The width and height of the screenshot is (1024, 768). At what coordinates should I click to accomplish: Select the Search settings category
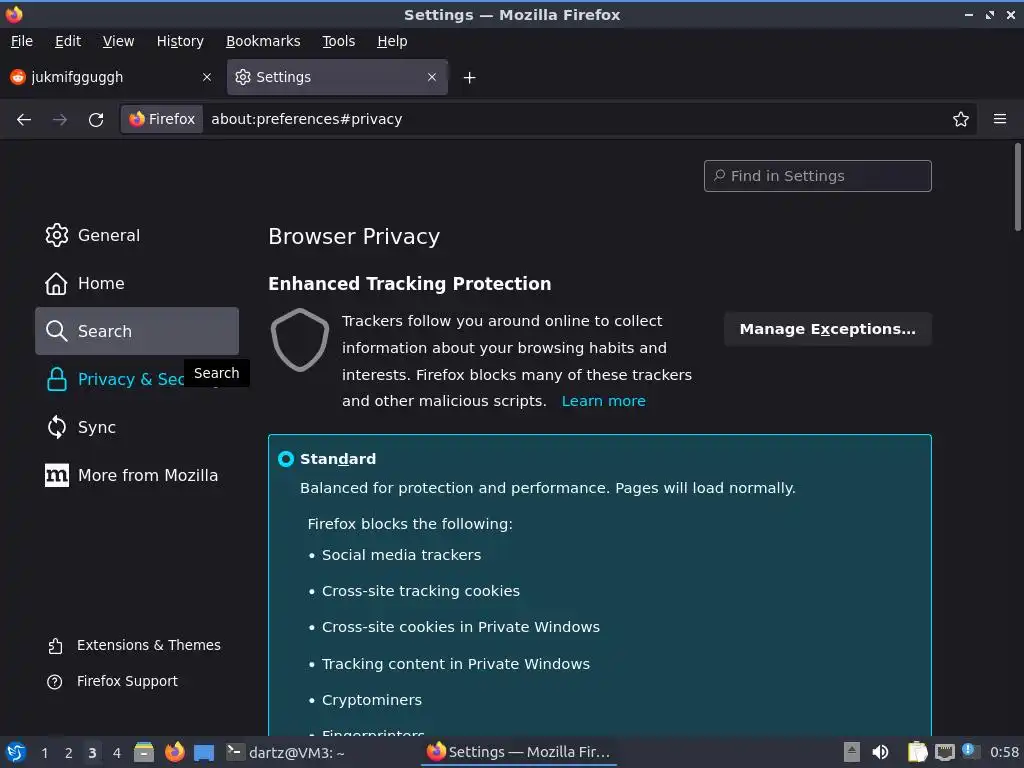click(137, 331)
